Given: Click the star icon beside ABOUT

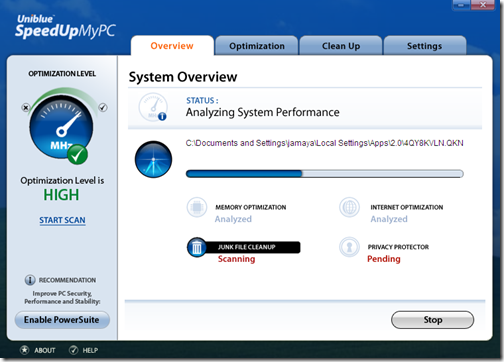Looking at the screenshot, I should (24, 350).
